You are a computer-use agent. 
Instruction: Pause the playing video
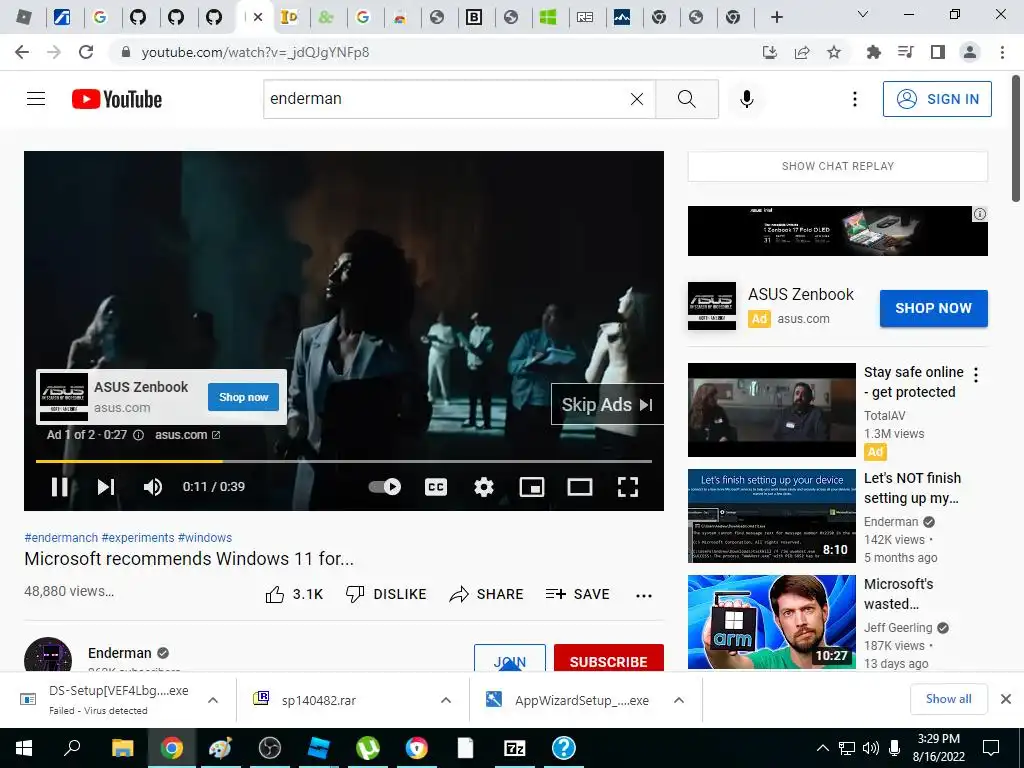59,487
